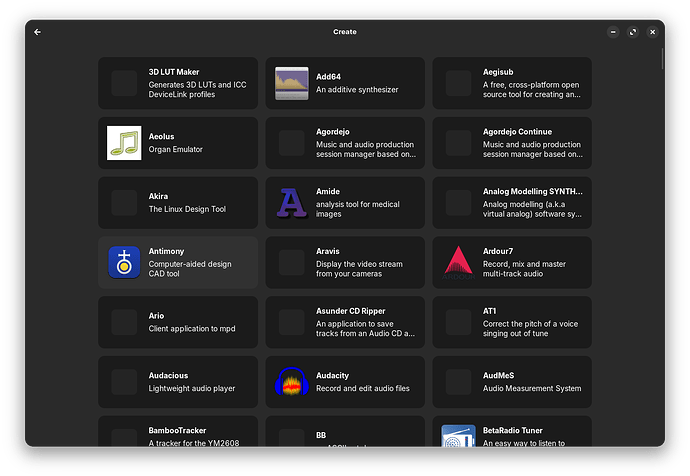Close the Create window

(x=653, y=32)
